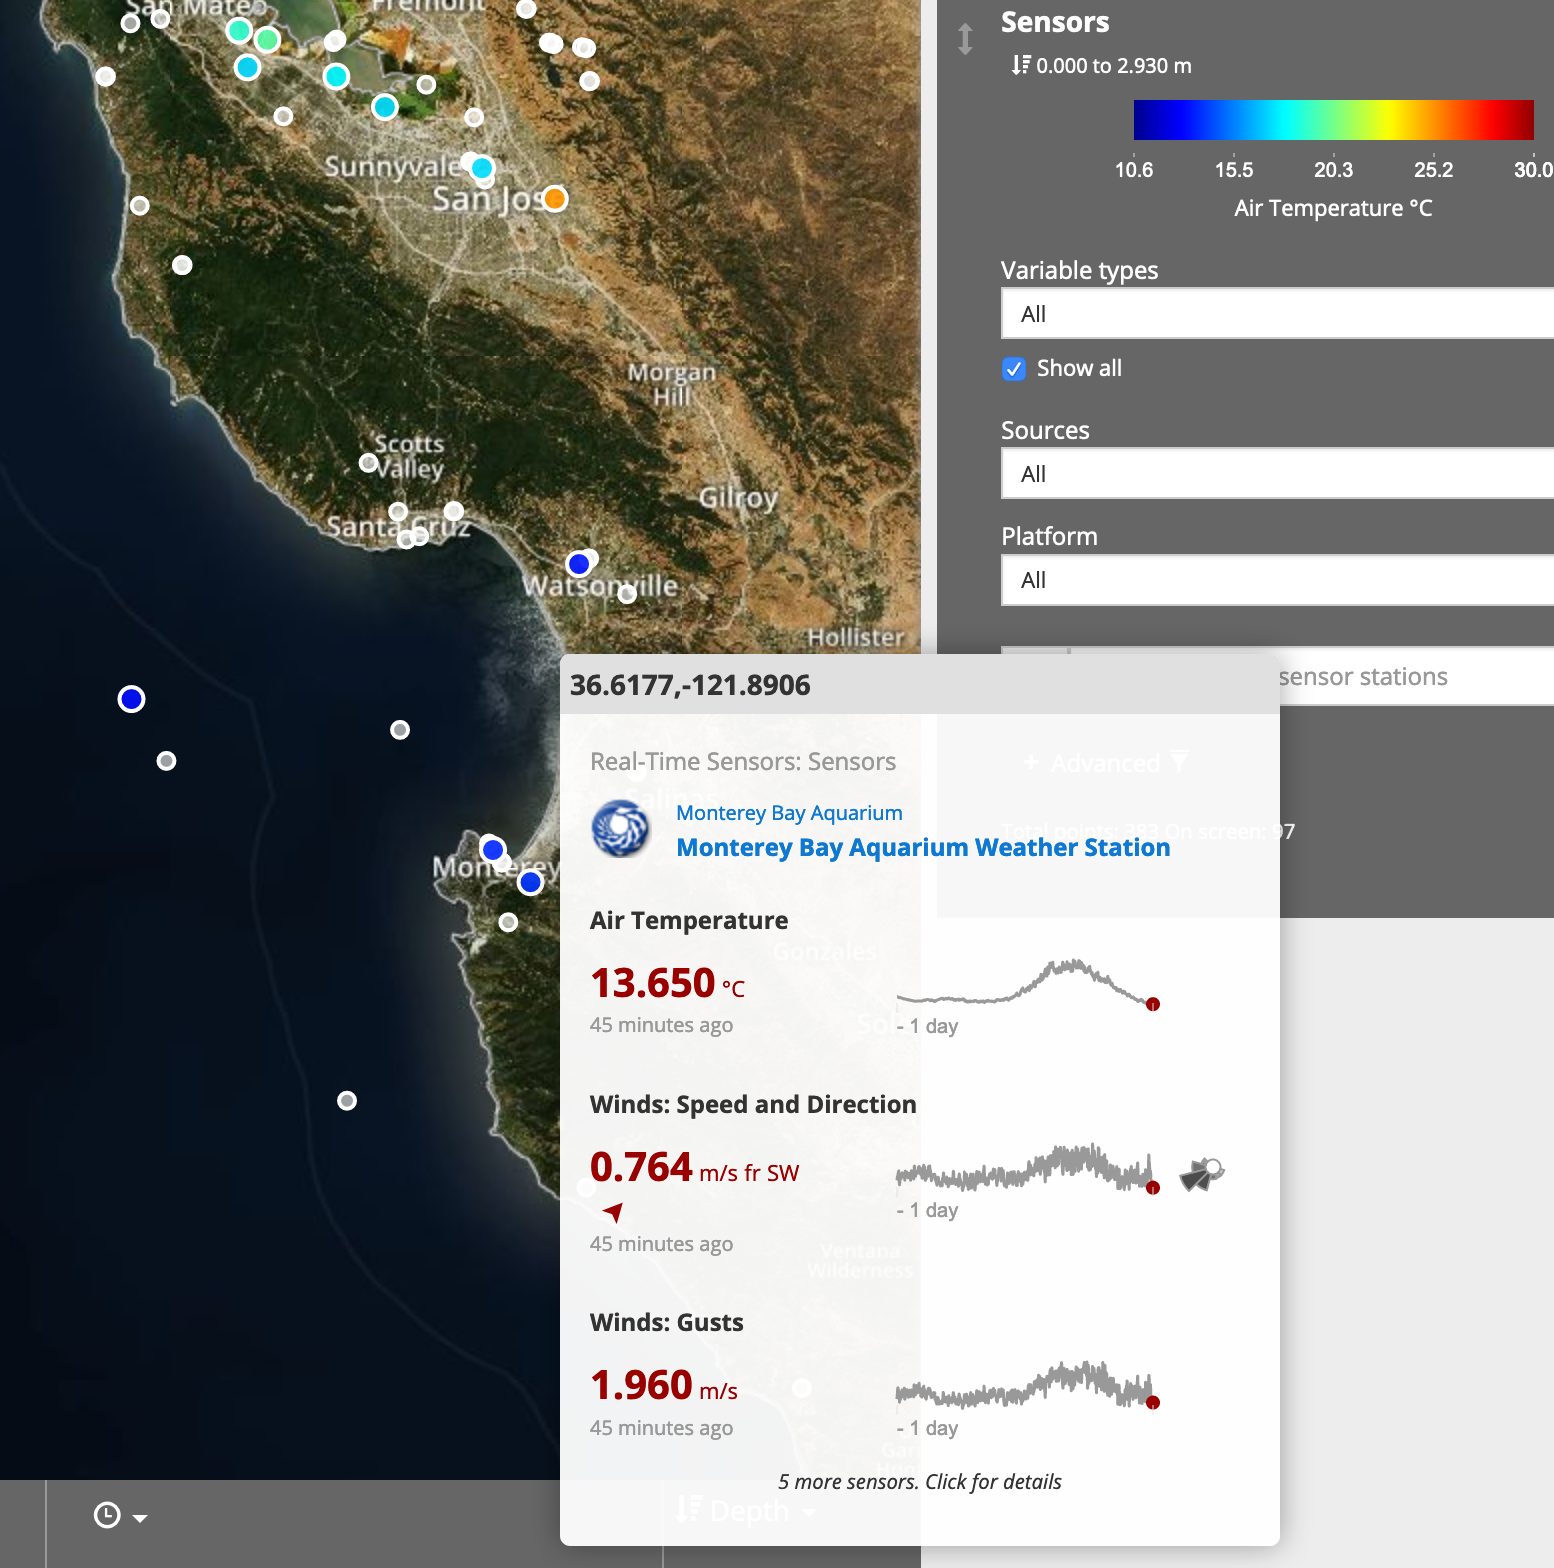Click the air temperature color scale bar
Image resolution: width=1554 pixels, height=1568 pixels.
[x=1333, y=120]
